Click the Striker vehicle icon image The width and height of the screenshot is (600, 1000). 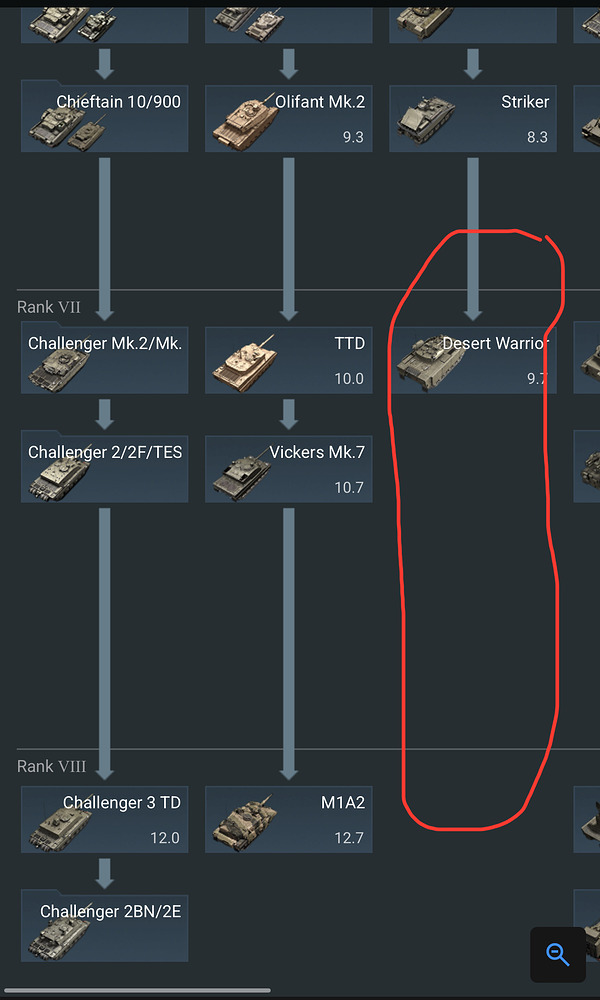click(425, 121)
